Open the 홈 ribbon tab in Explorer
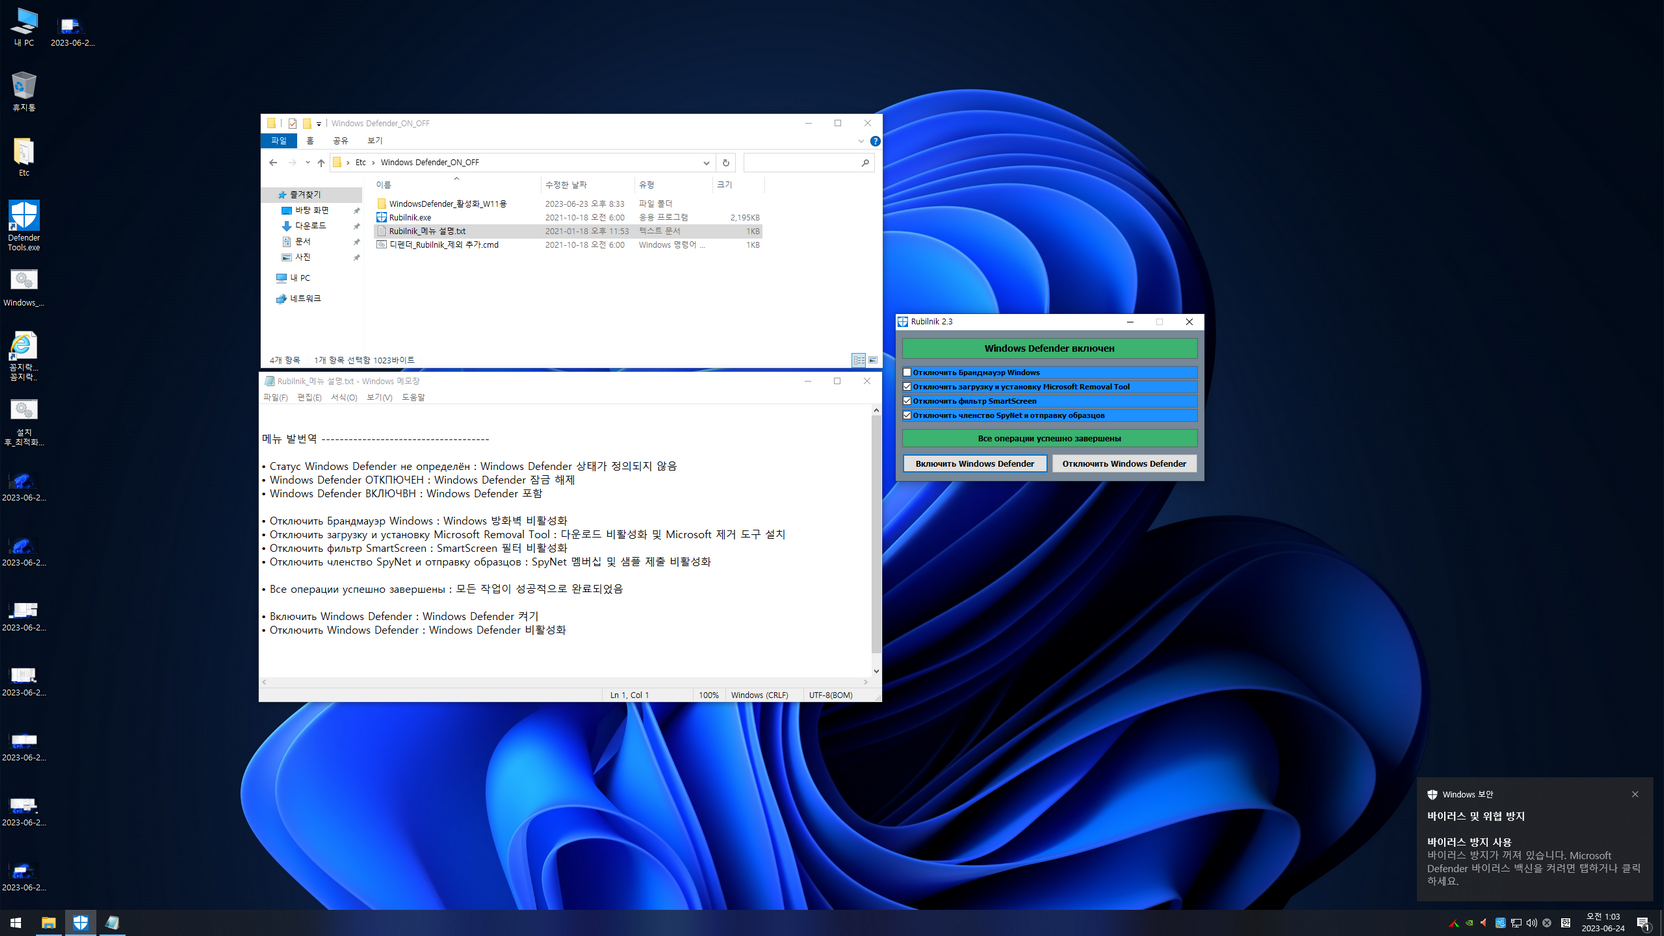 pos(310,141)
